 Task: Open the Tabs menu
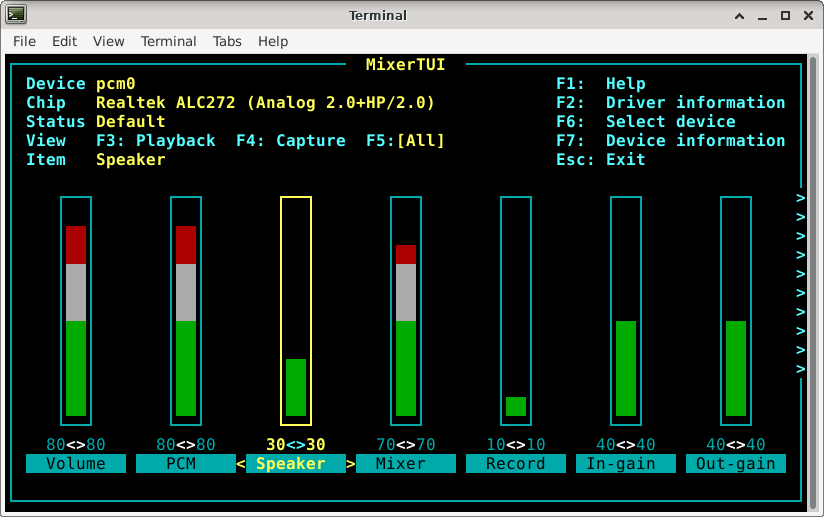[x=227, y=41]
